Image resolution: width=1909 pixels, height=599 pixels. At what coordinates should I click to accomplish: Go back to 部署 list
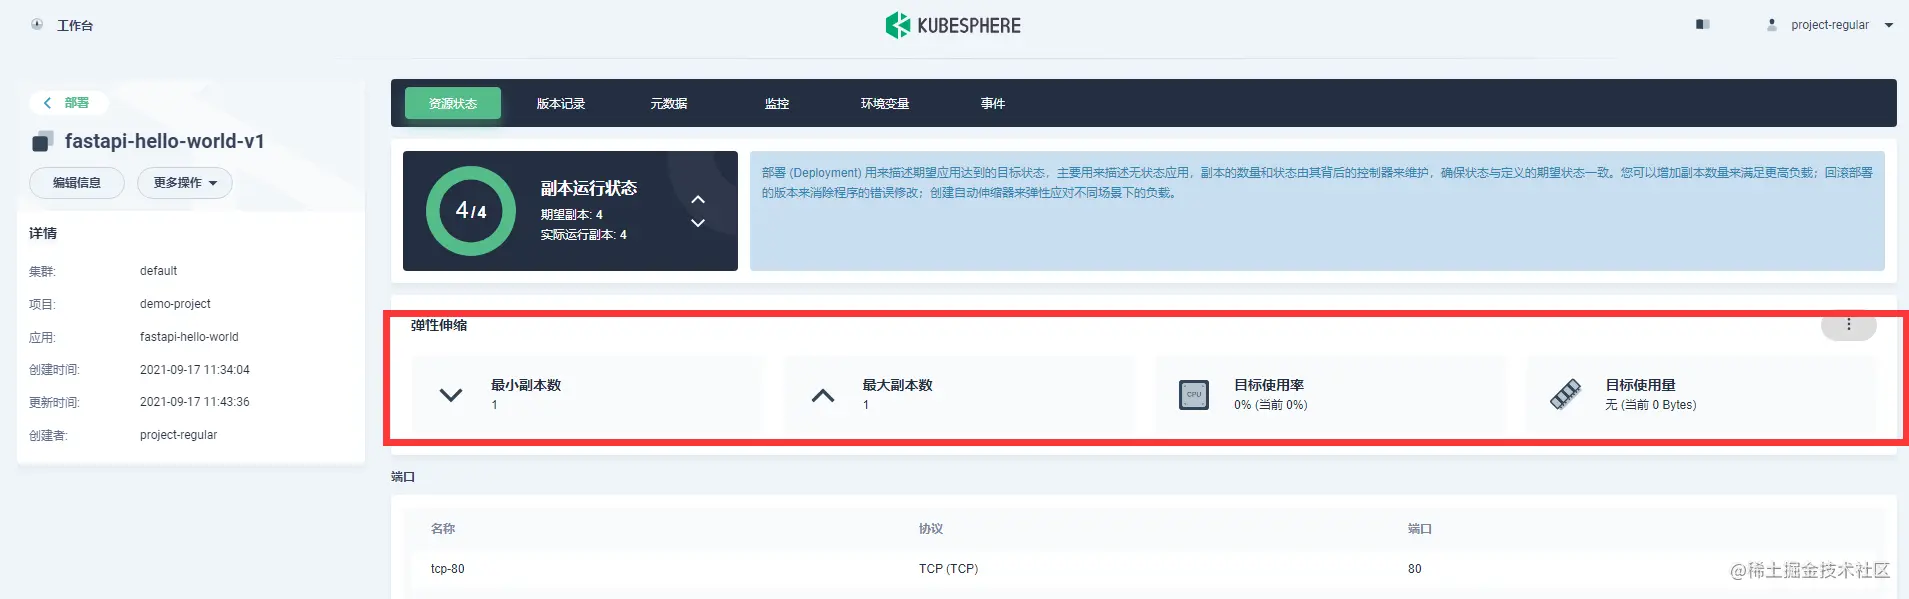click(x=67, y=103)
